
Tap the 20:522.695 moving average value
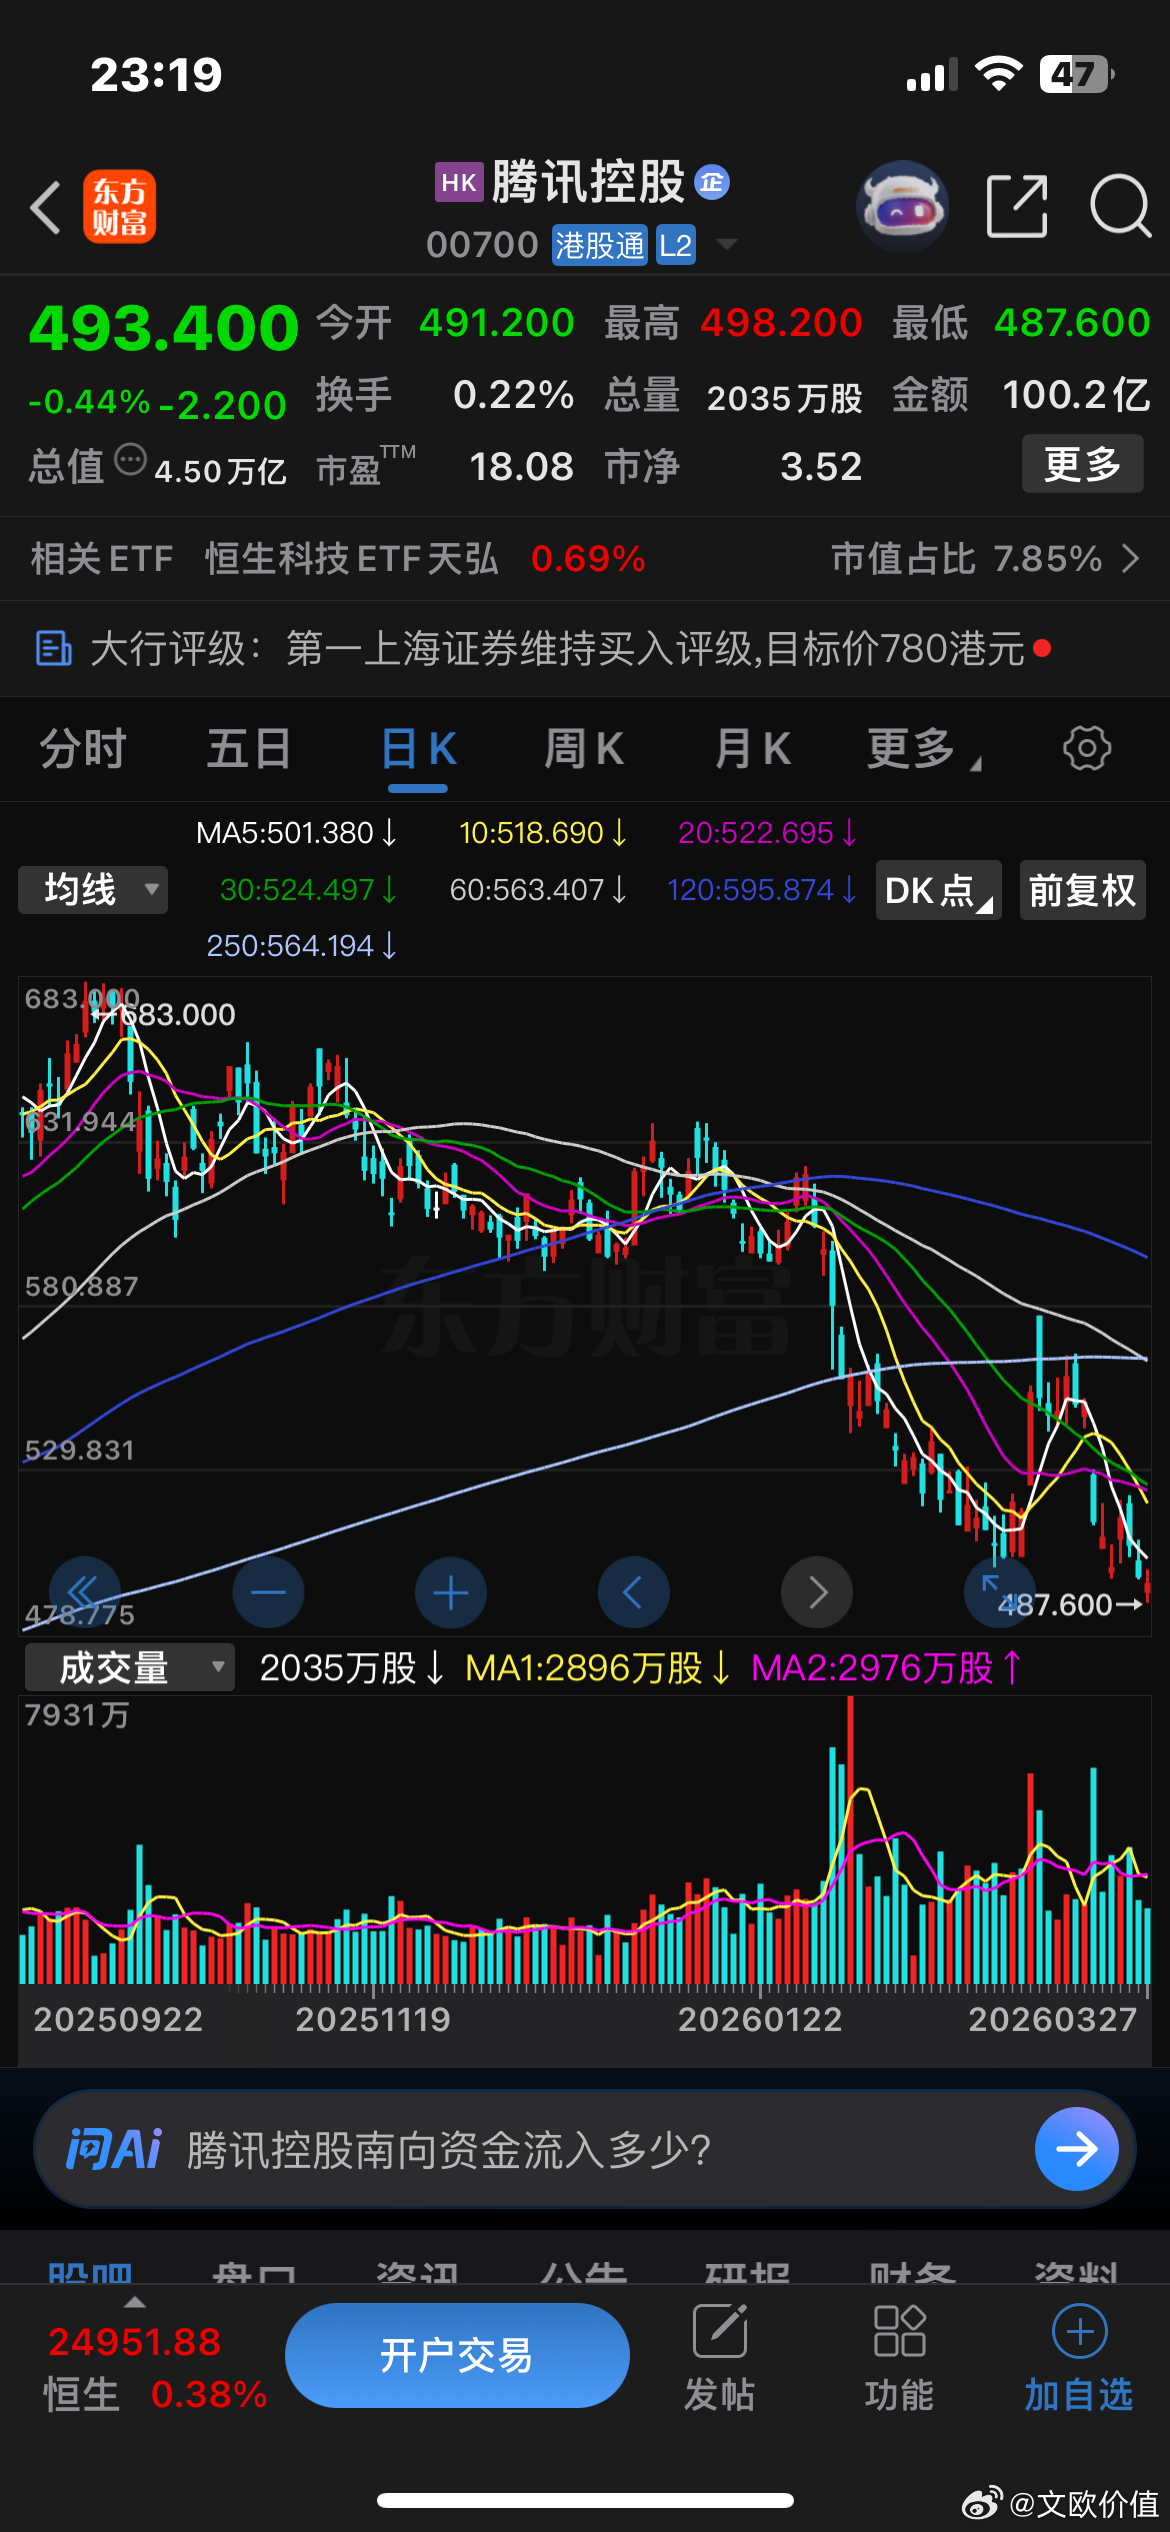(767, 832)
